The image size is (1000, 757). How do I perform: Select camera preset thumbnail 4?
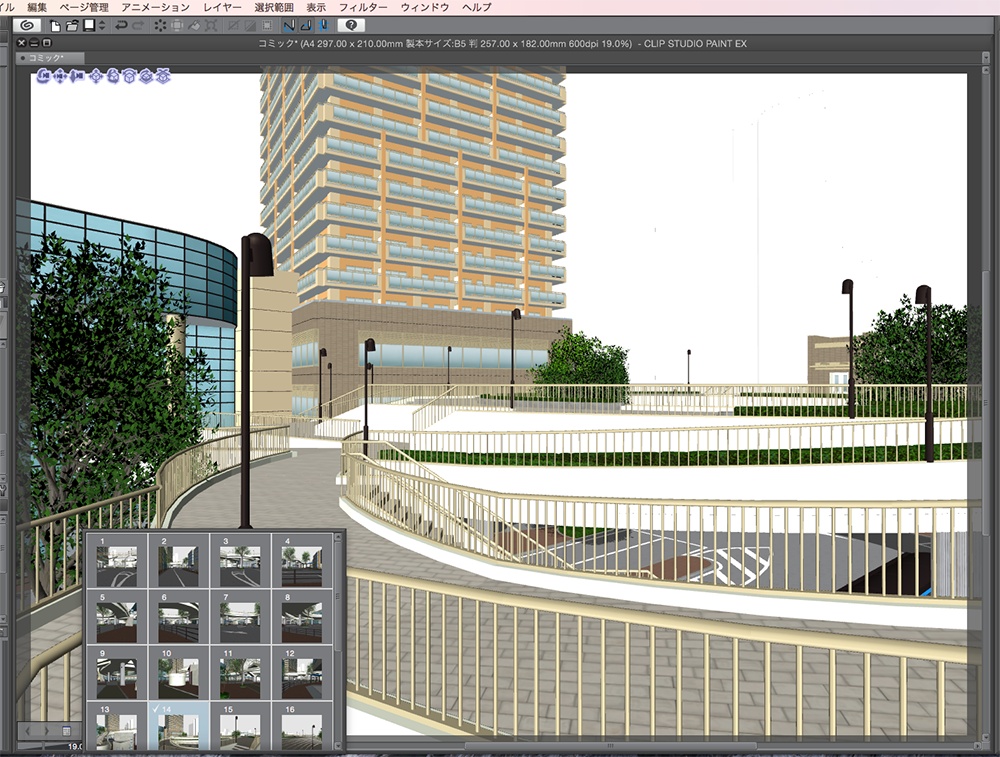[x=302, y=561]
